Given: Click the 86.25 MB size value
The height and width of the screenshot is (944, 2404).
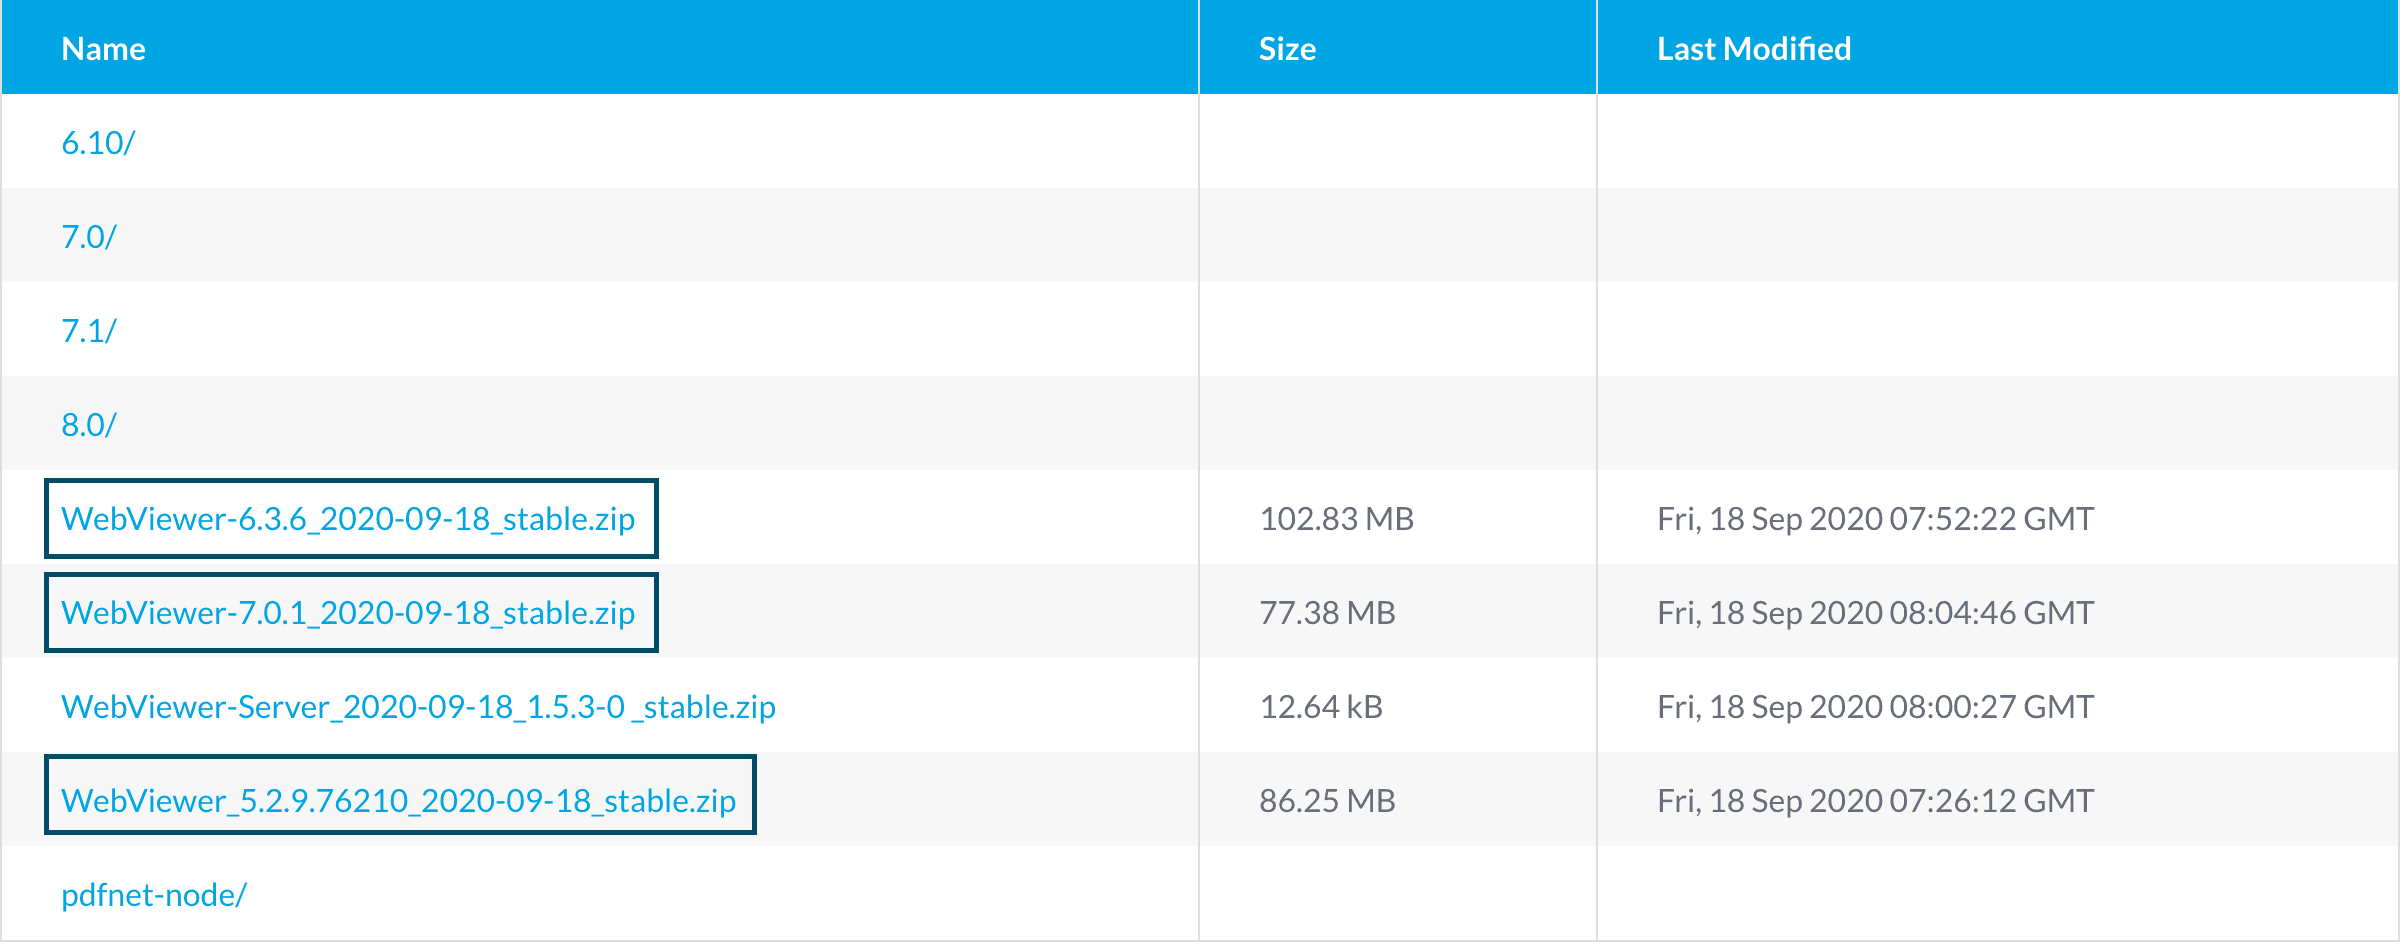Looking at the screenshot, I should [x=1327, y=801].
